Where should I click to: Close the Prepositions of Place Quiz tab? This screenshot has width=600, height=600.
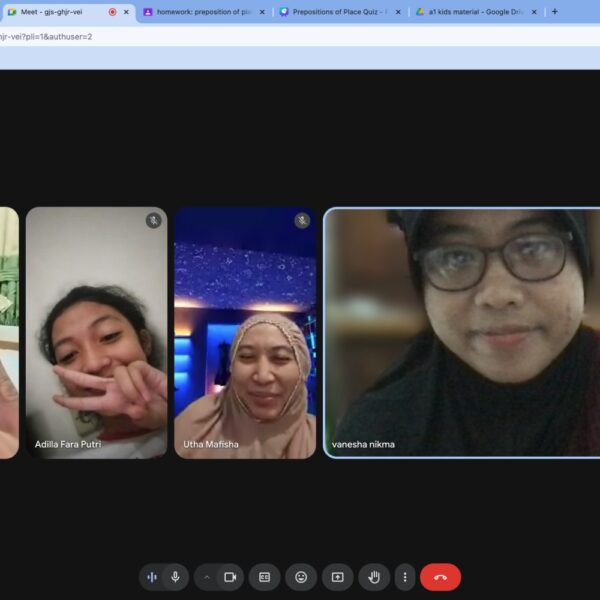pos(398,12)
